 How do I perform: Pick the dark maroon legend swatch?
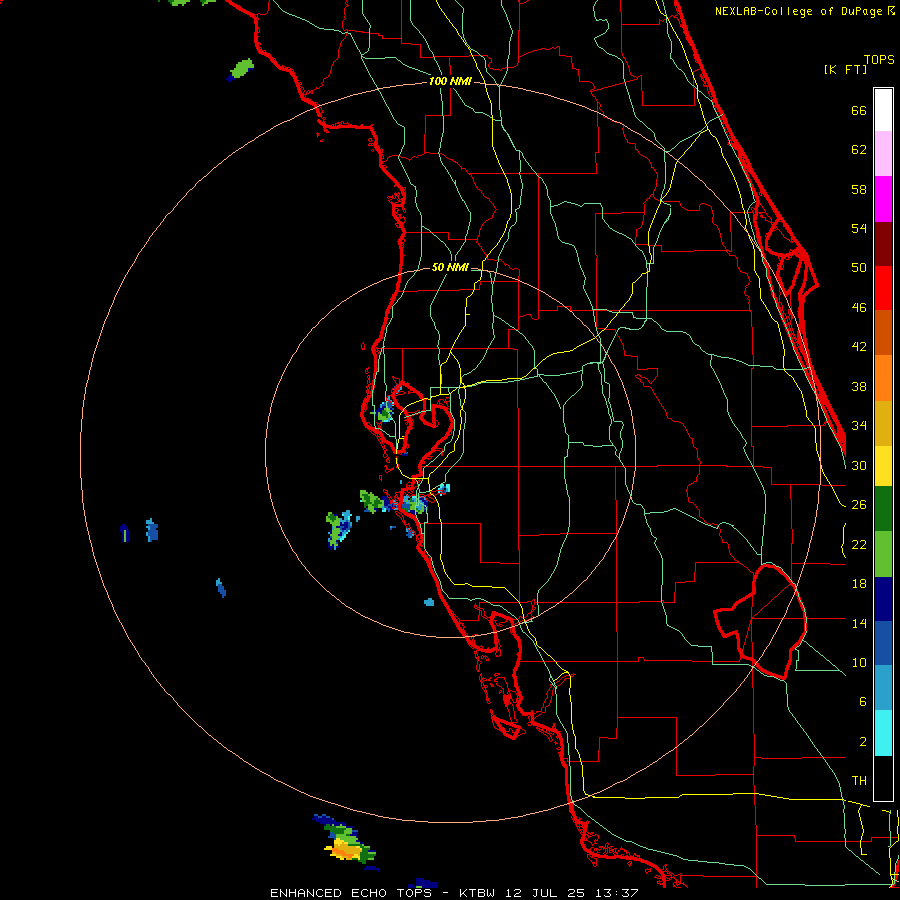883,244
